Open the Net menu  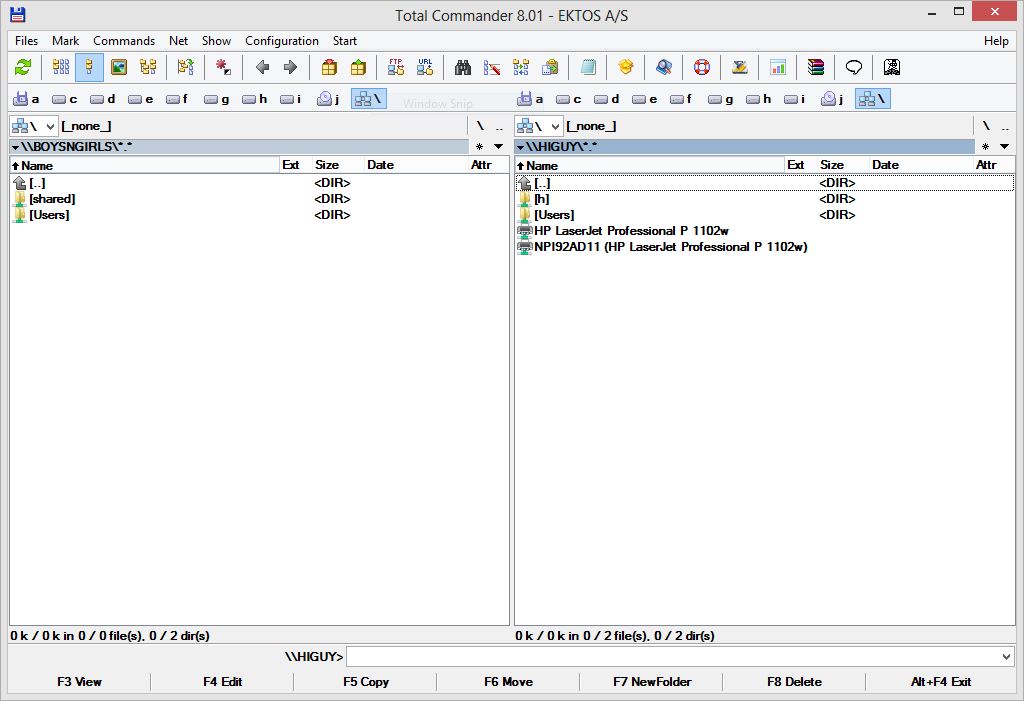pyautogui.click(x=178, y=41)
